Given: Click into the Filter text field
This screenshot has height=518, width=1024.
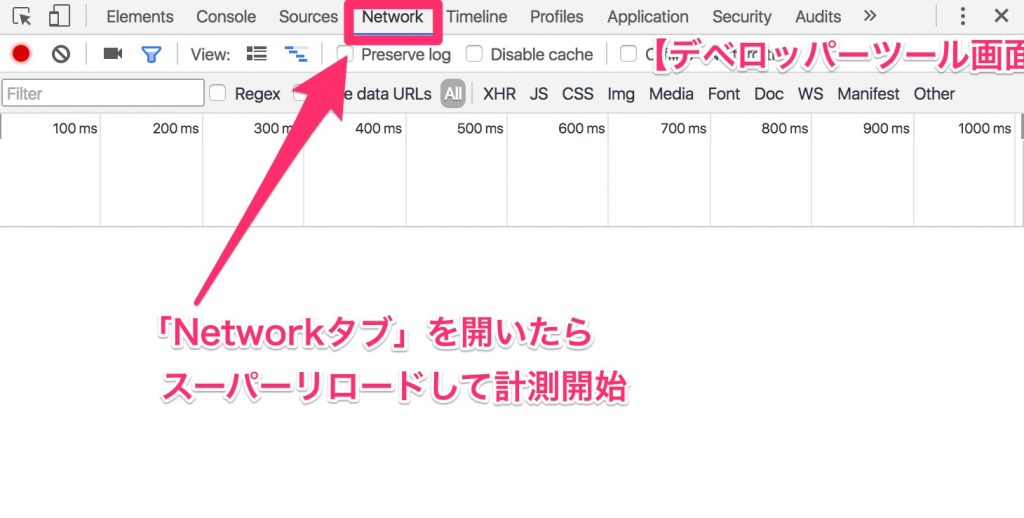Looking at the screenshot, I should pyautogui.click(x=103, y=93).
